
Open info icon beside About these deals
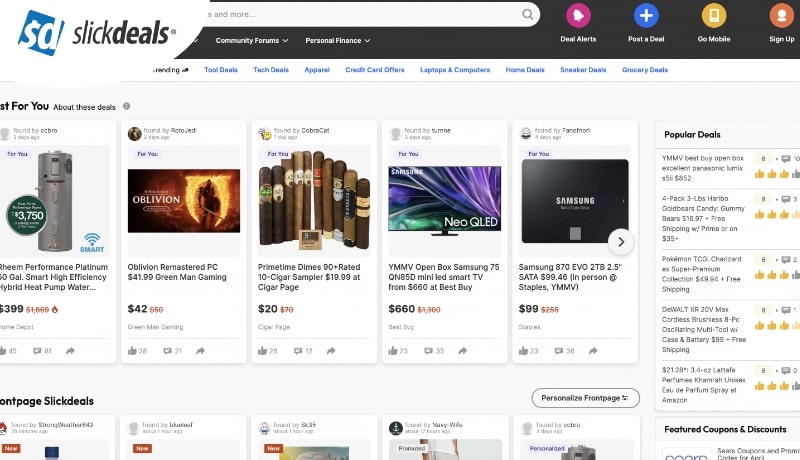pos(127,106)
